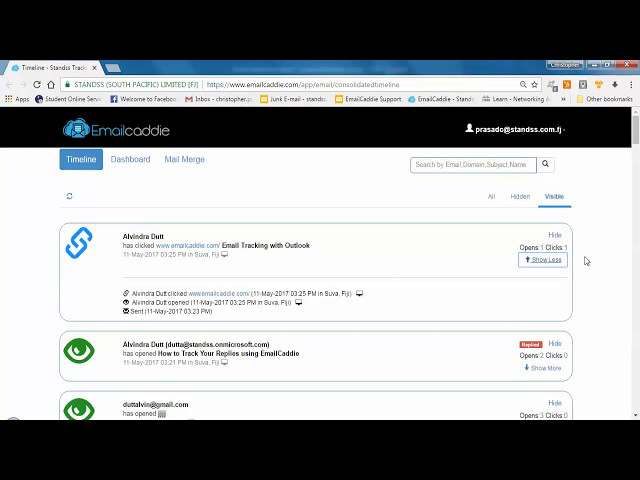
Task: Switch to the Timeline tab
Action: 81,159
